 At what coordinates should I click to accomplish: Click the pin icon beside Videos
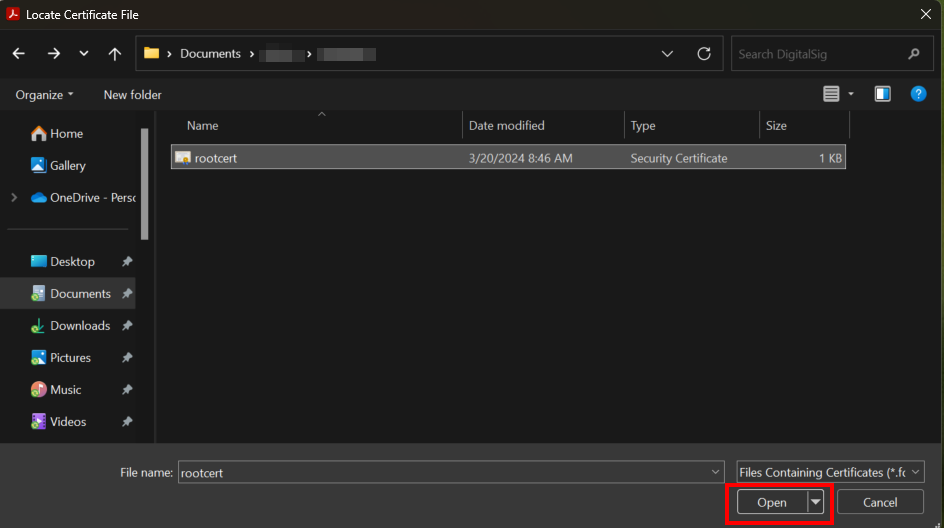click(127, 421)
